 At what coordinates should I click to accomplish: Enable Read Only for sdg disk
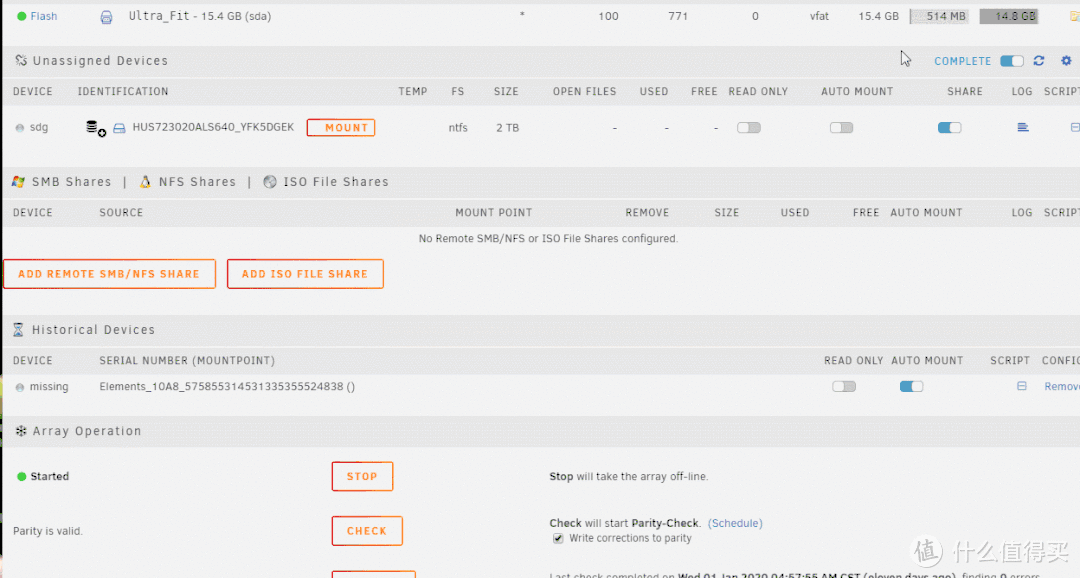pos(748,128)
